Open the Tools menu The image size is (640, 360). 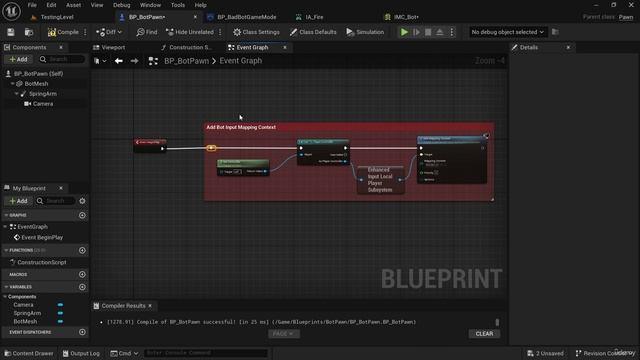pos(178,5)
